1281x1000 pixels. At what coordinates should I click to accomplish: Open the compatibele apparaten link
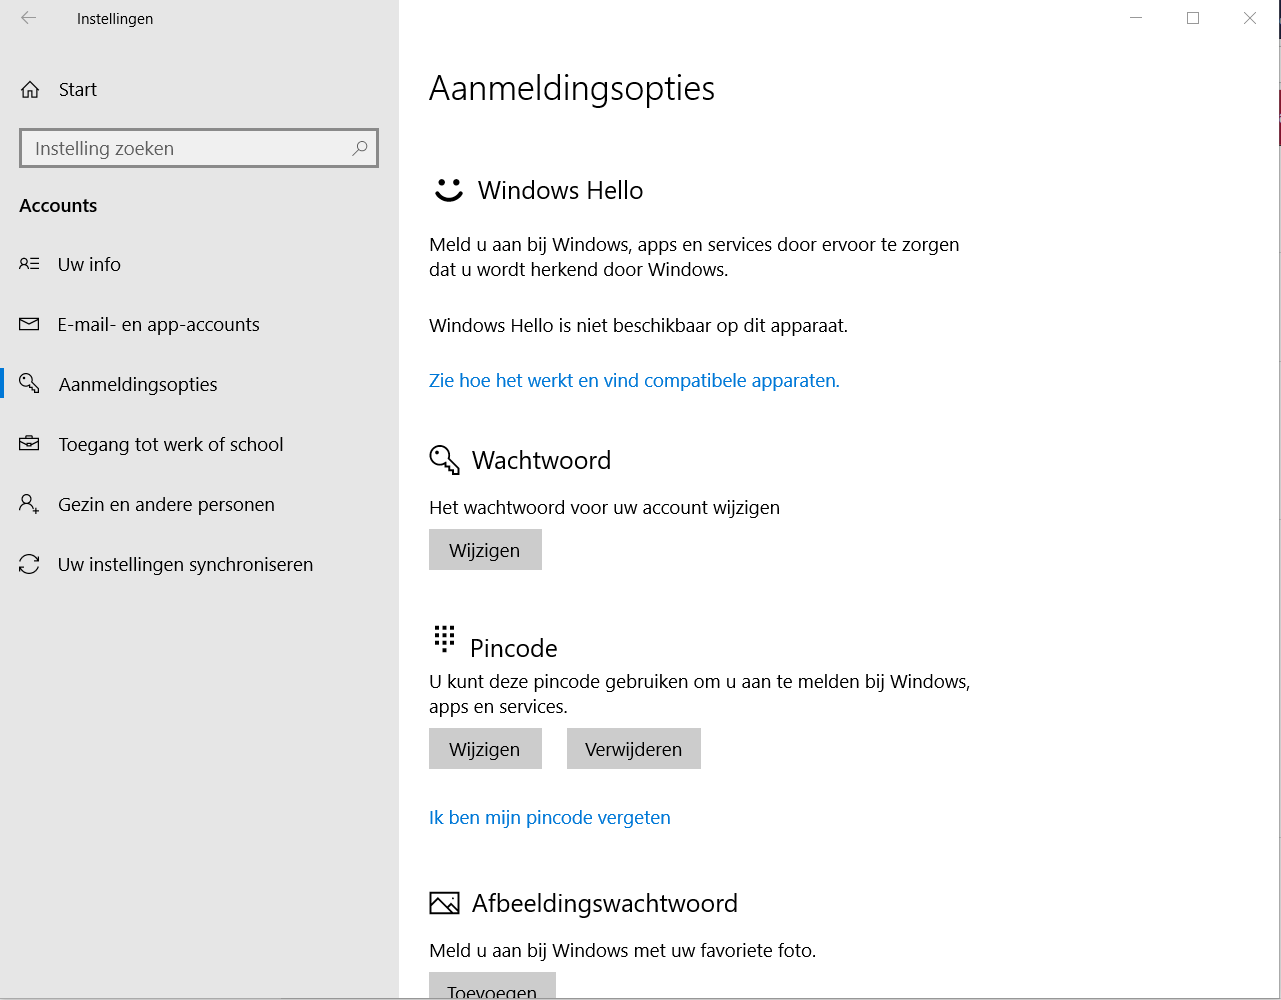[634, 380]
